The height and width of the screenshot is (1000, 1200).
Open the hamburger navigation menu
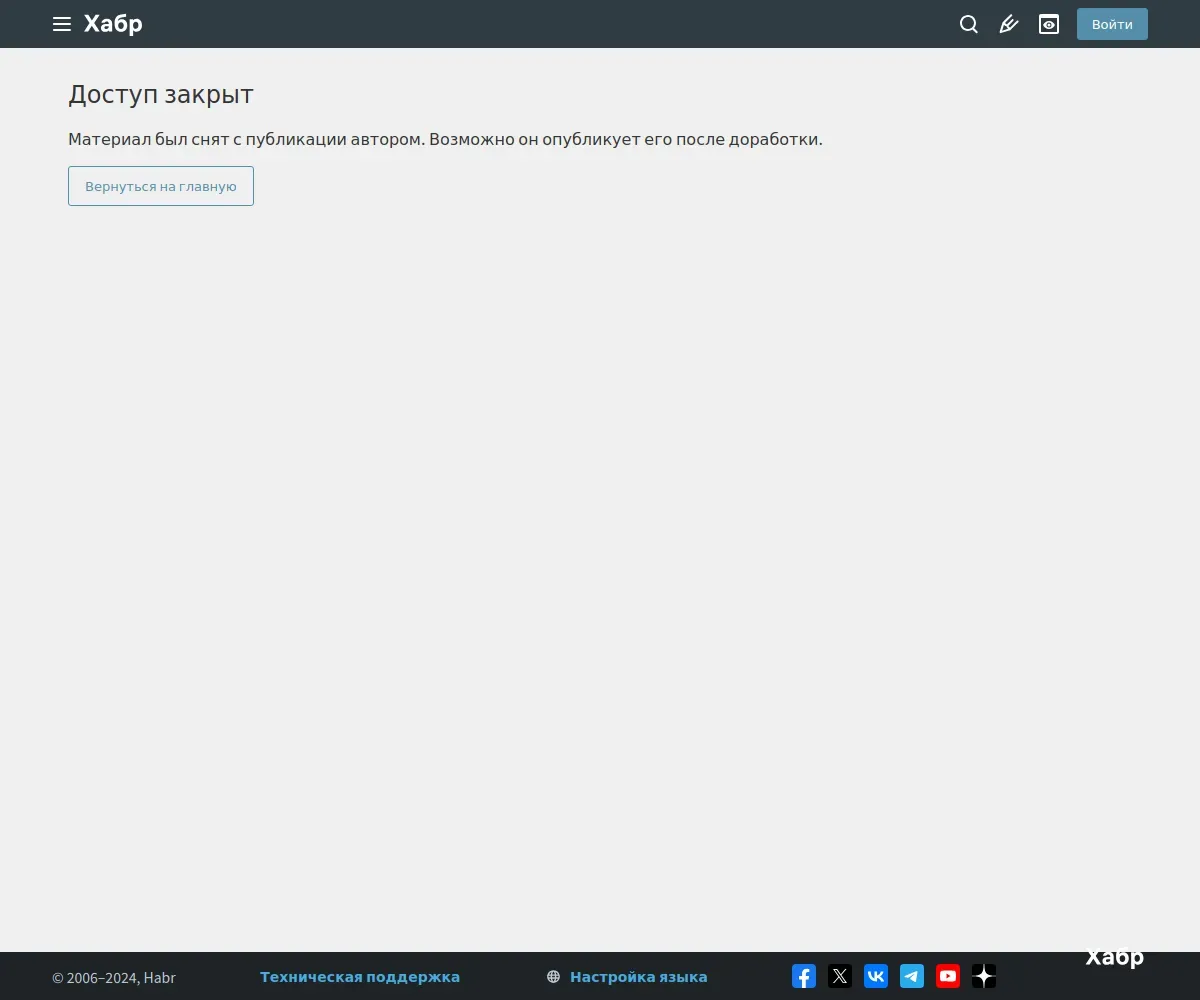[62, 24]
